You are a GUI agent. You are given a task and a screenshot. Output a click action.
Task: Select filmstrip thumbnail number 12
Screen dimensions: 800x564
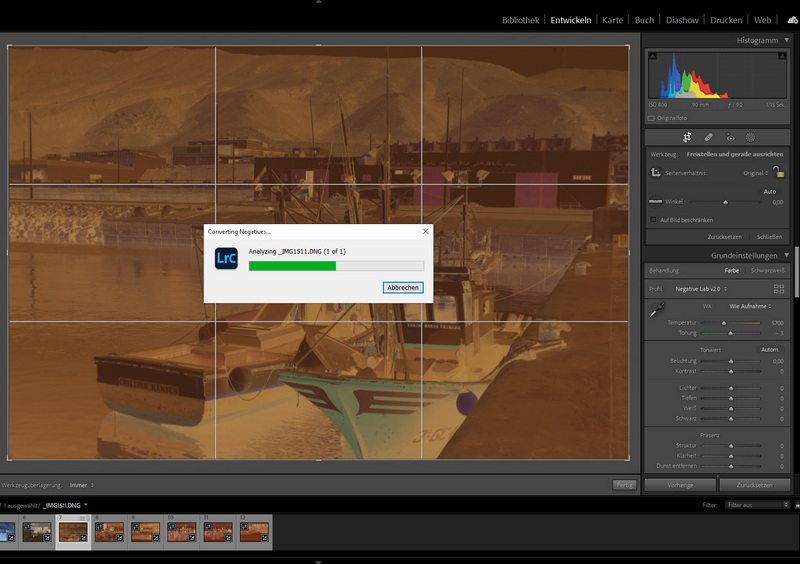(254, 531)
